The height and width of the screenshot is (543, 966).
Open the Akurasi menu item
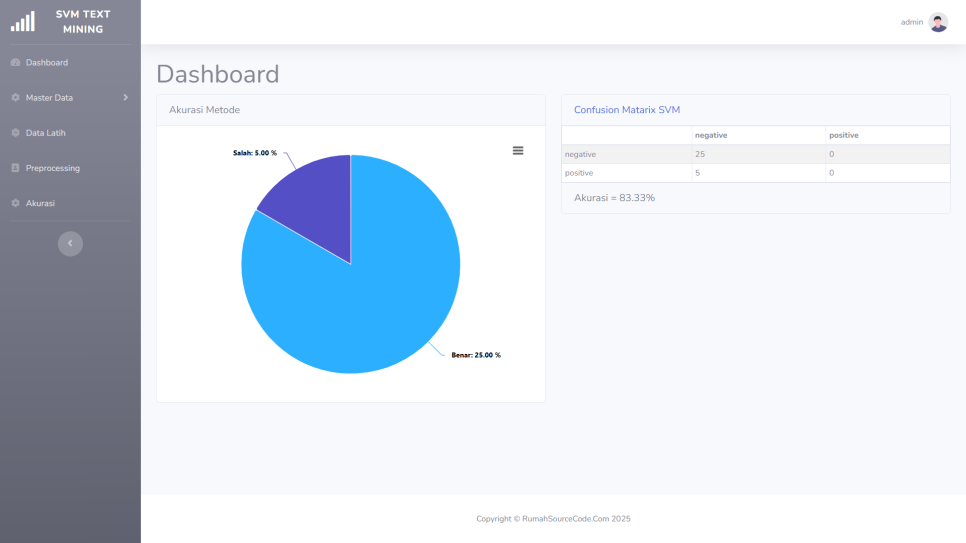(40, 203)
